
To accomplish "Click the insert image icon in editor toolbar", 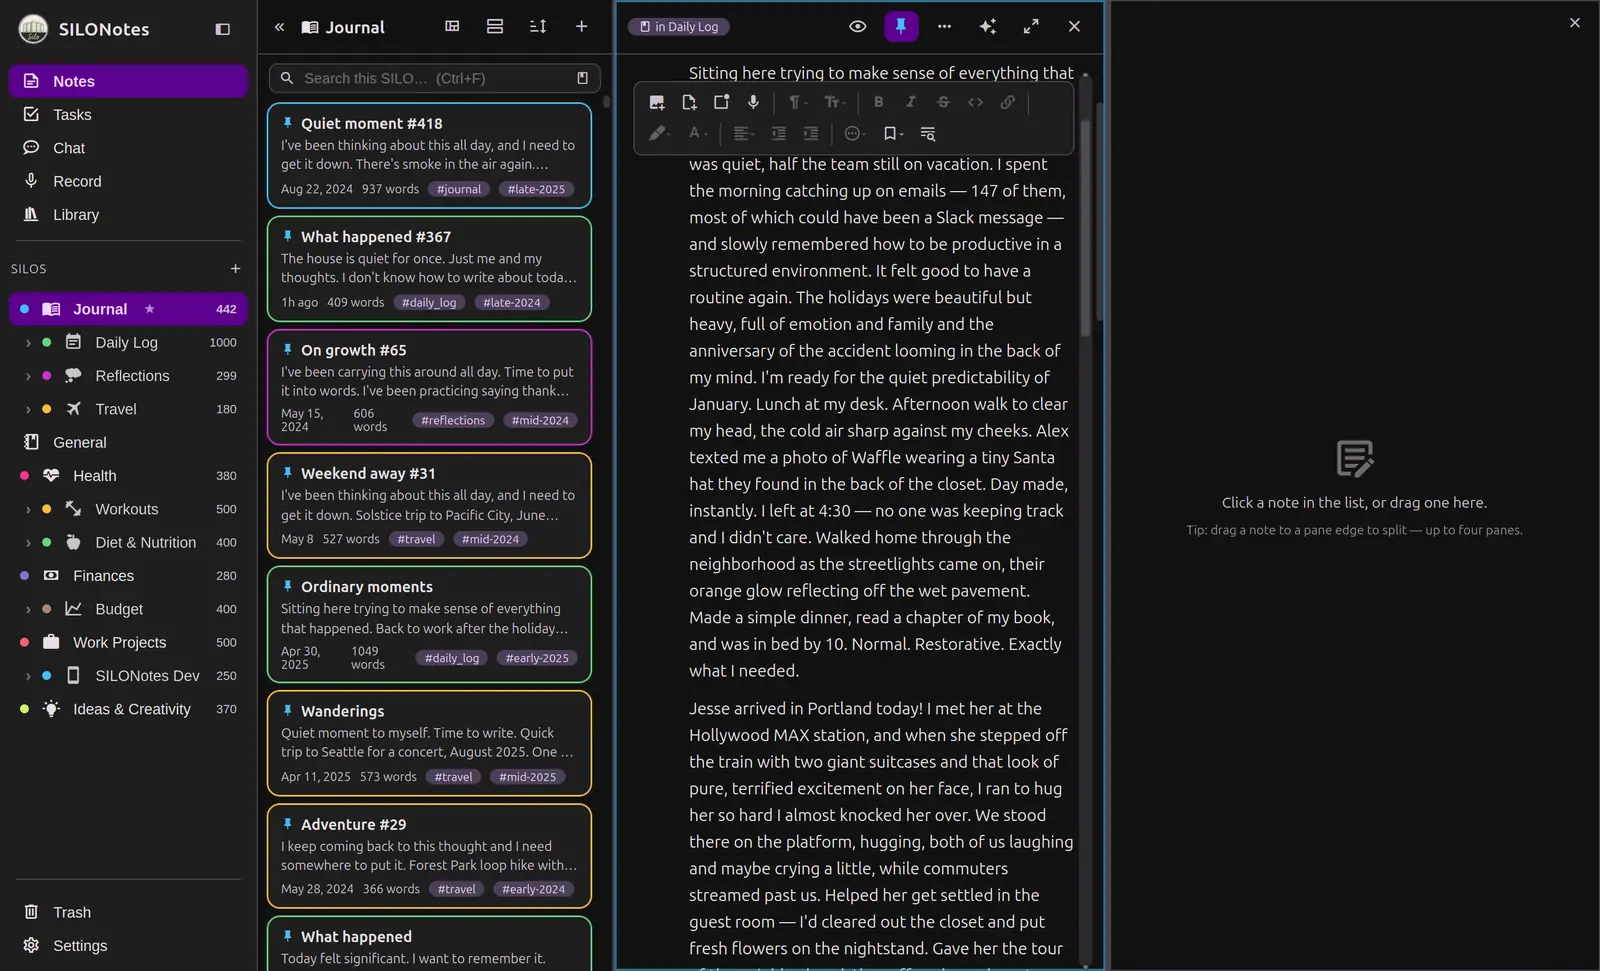I will click(x=657, y=102).
